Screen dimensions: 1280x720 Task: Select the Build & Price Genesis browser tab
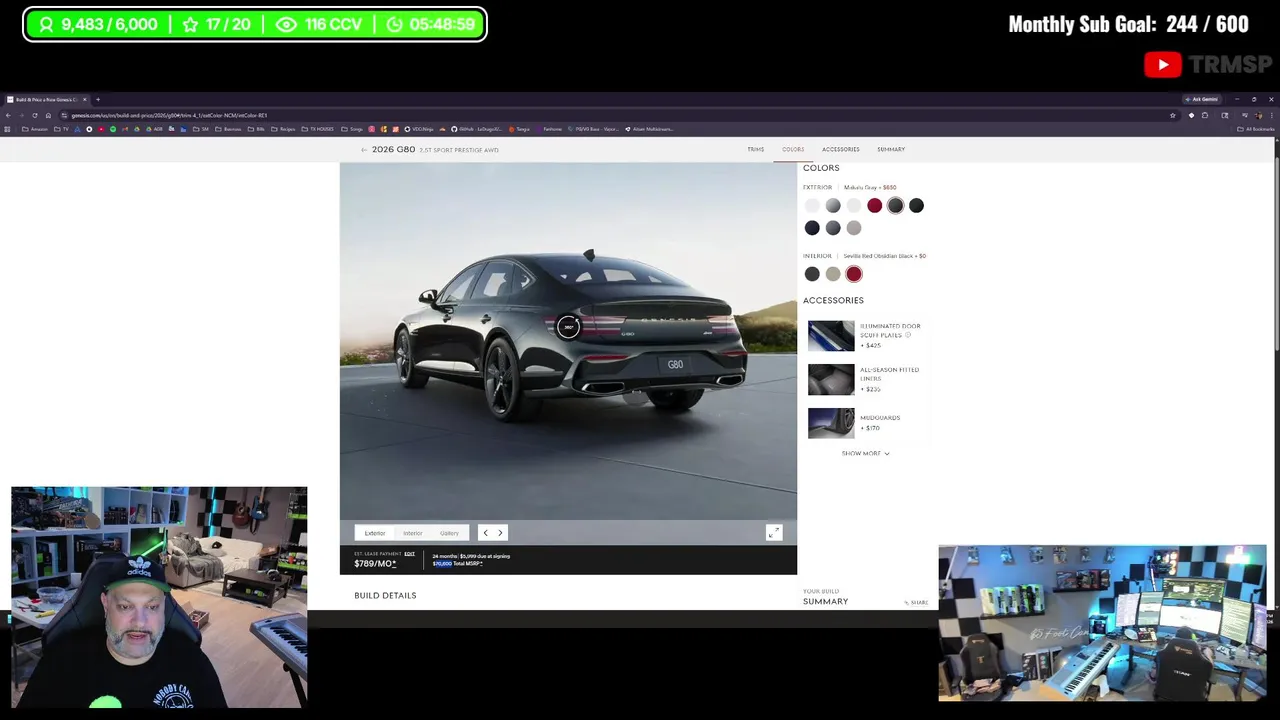click(47, 100)
